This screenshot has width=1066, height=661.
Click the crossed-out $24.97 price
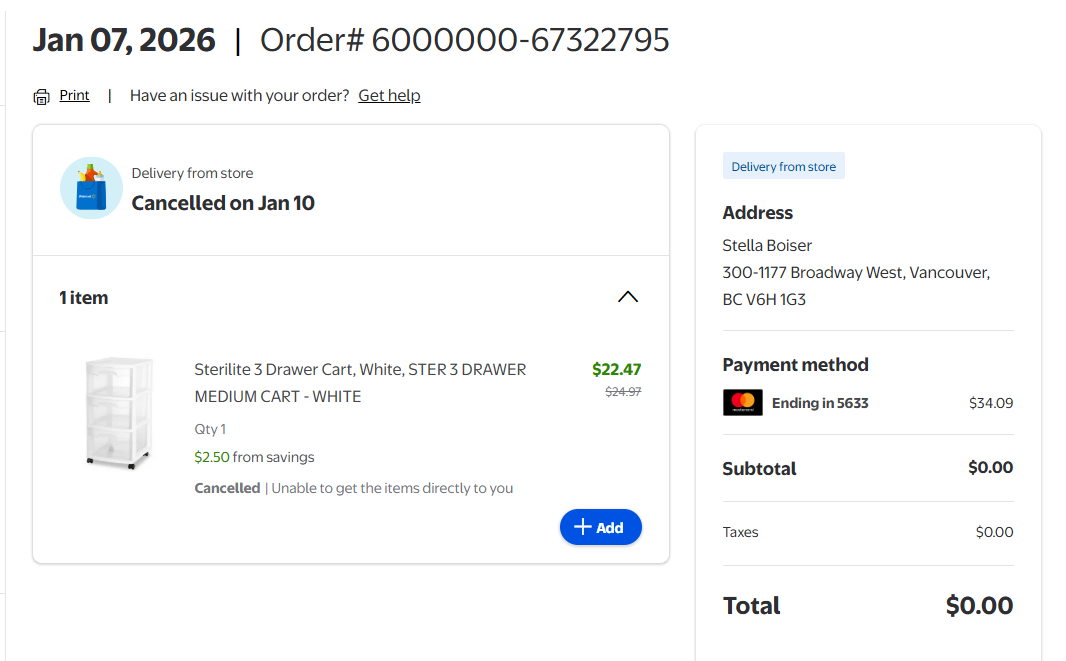coord(623,392)
